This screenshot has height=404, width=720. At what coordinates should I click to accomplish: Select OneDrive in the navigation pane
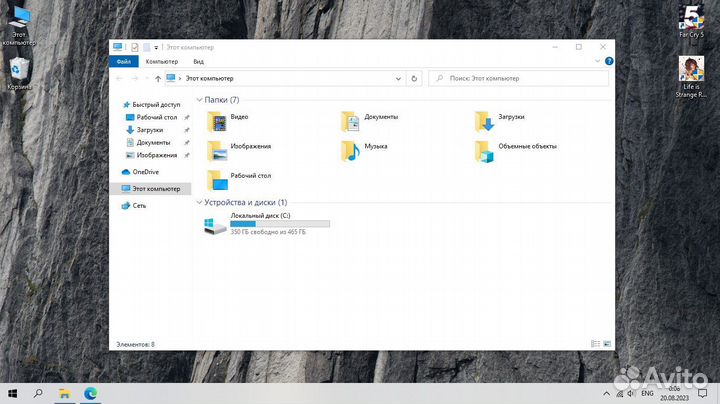tap(145, 172)
